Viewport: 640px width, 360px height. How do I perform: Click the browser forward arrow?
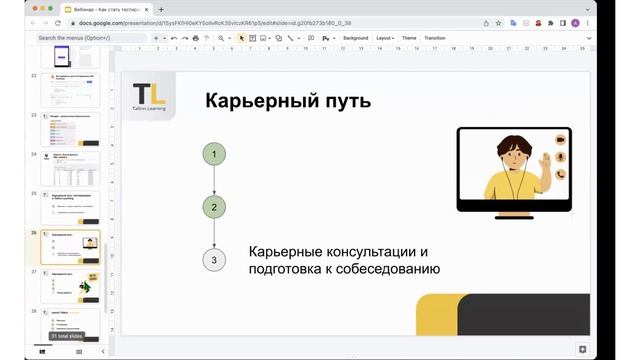(x=45, y=23)
